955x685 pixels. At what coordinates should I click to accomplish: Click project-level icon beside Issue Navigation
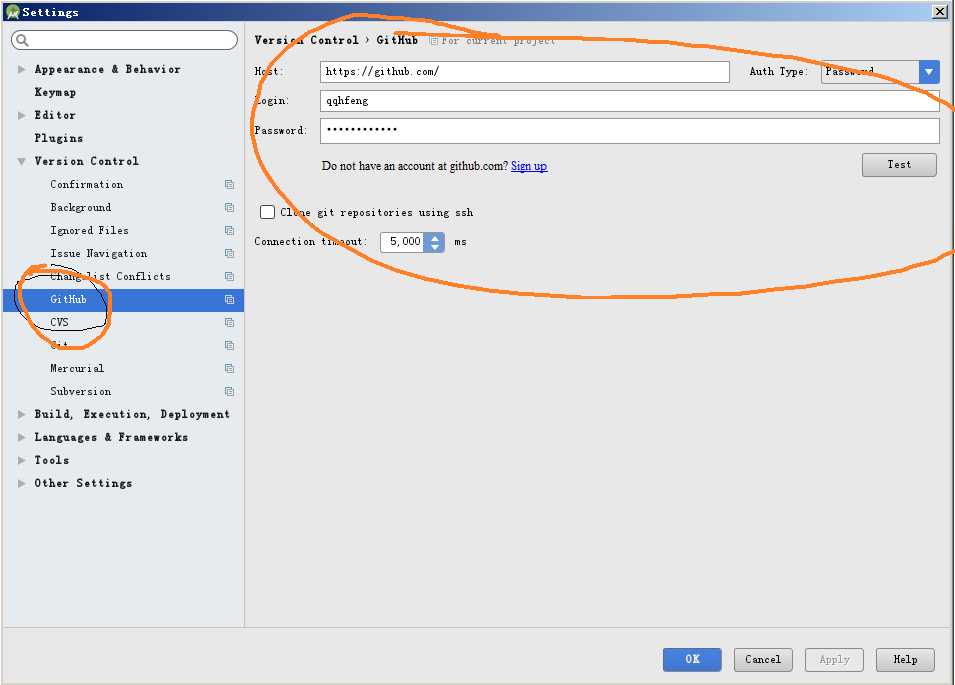229,253
